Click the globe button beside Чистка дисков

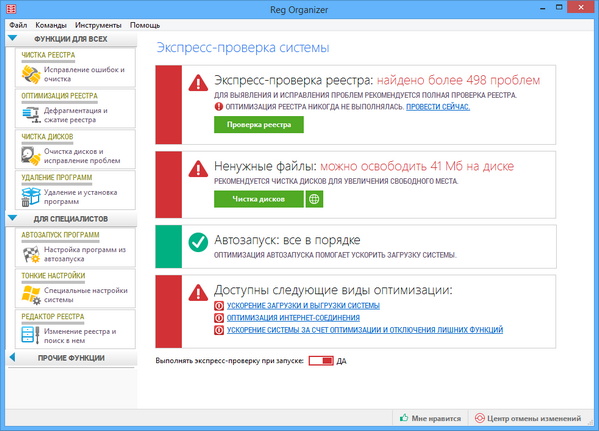(314, 199)
